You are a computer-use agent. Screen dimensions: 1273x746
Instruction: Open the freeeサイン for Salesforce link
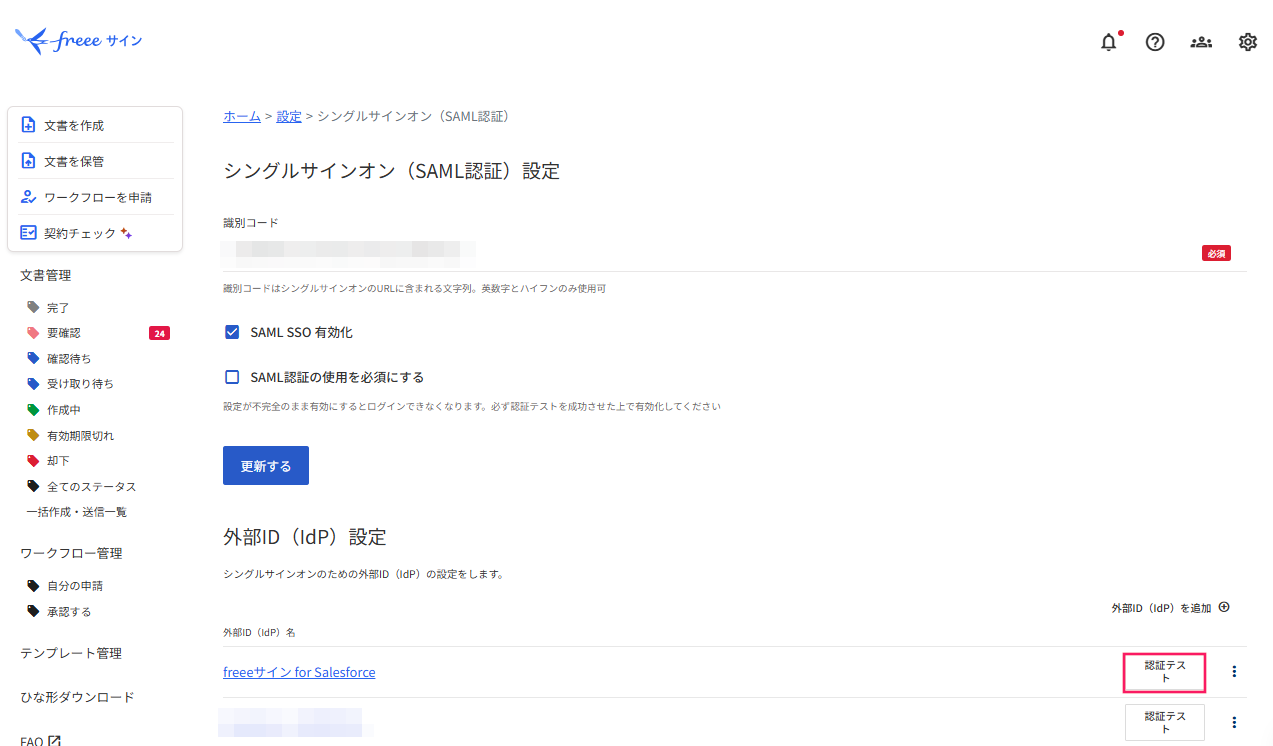click(299, 672)
